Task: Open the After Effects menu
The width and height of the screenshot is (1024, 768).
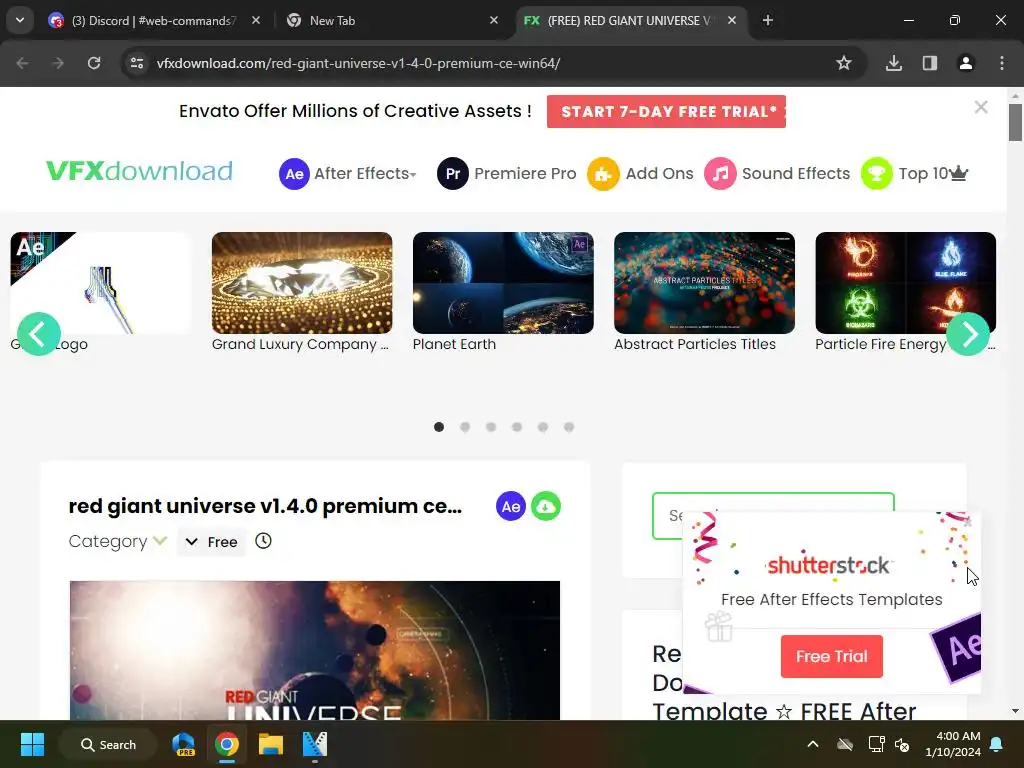Action: coord(365,174)
